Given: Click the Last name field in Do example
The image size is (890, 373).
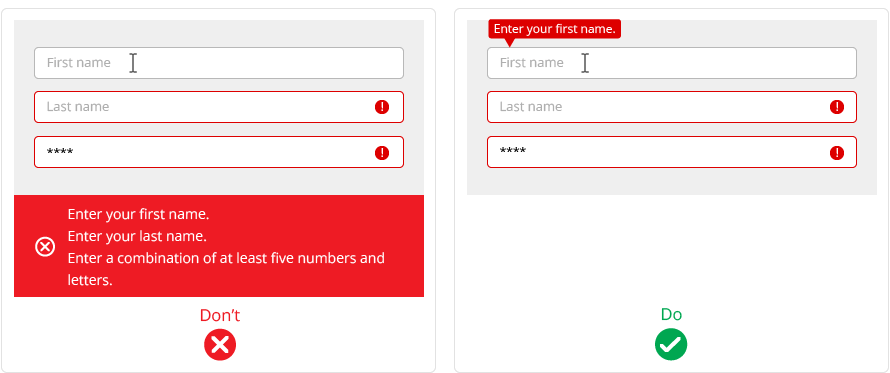Looking at the screenshot, I should tap(671, 107).
